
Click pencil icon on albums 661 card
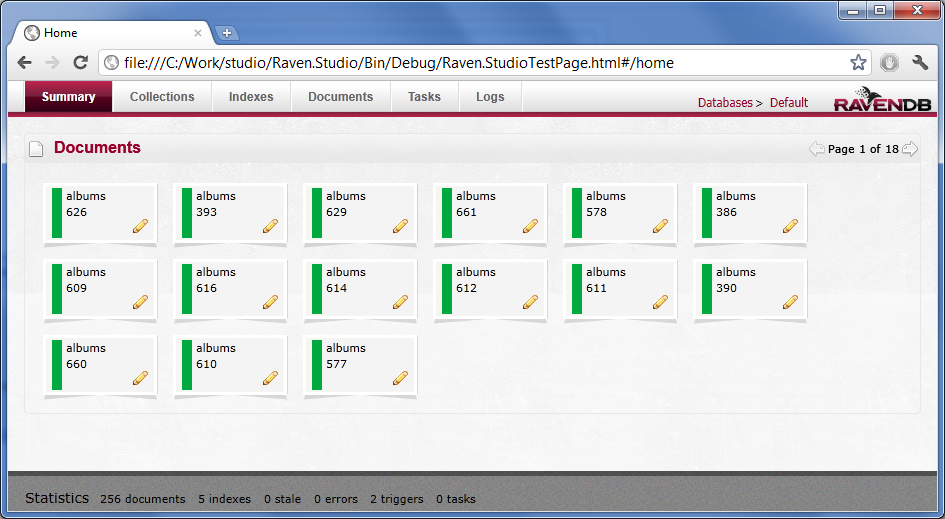(530, 226)
